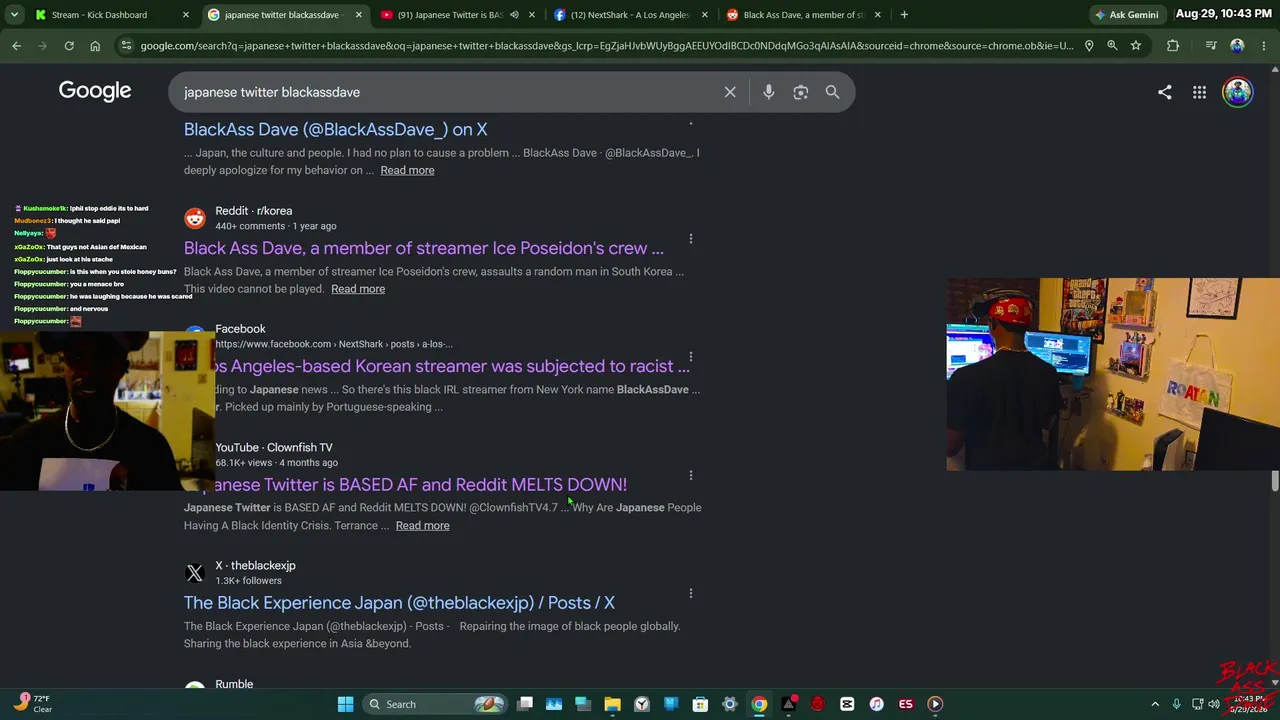The image size is (1280, 720).
Task: Open more options for the YouTube result
Action: [690, 476]
